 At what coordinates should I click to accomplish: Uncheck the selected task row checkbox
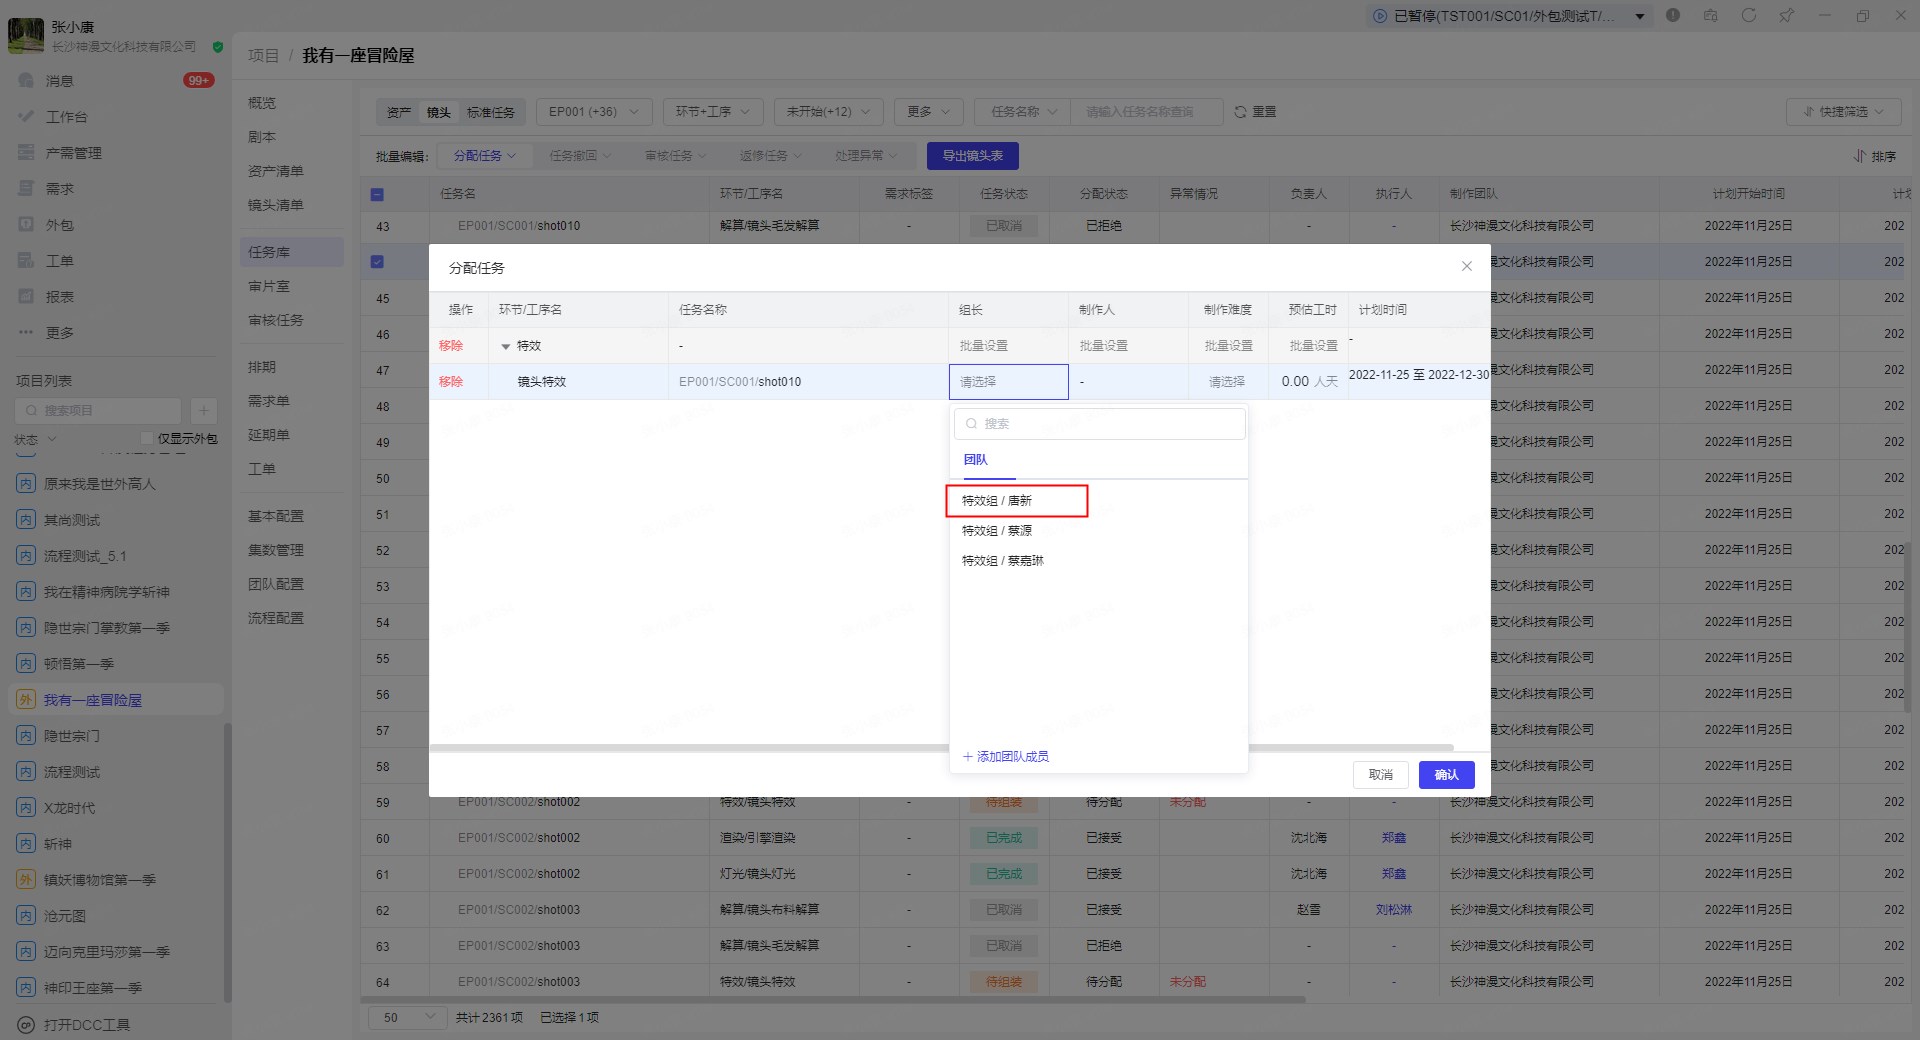tap(377, 262)
